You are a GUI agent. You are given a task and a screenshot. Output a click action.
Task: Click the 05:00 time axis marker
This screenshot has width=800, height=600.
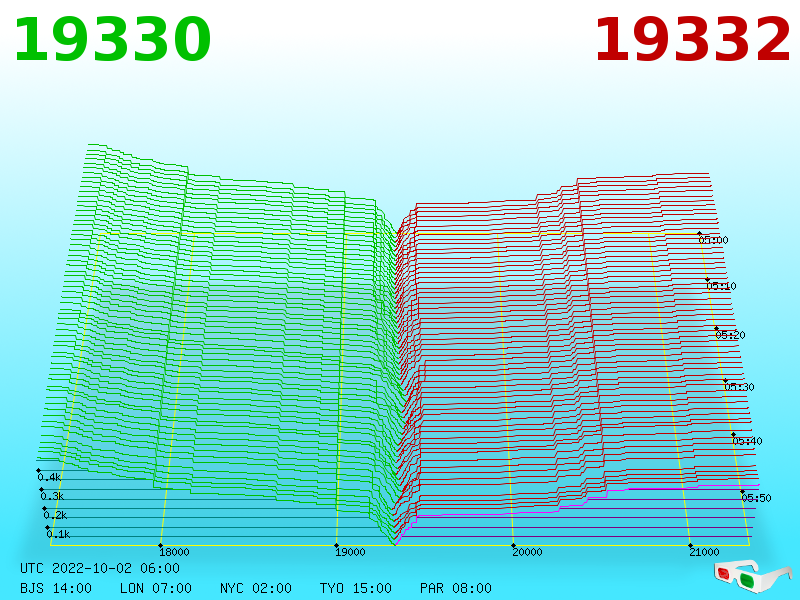pyautogui.click(x=713, y=240)
